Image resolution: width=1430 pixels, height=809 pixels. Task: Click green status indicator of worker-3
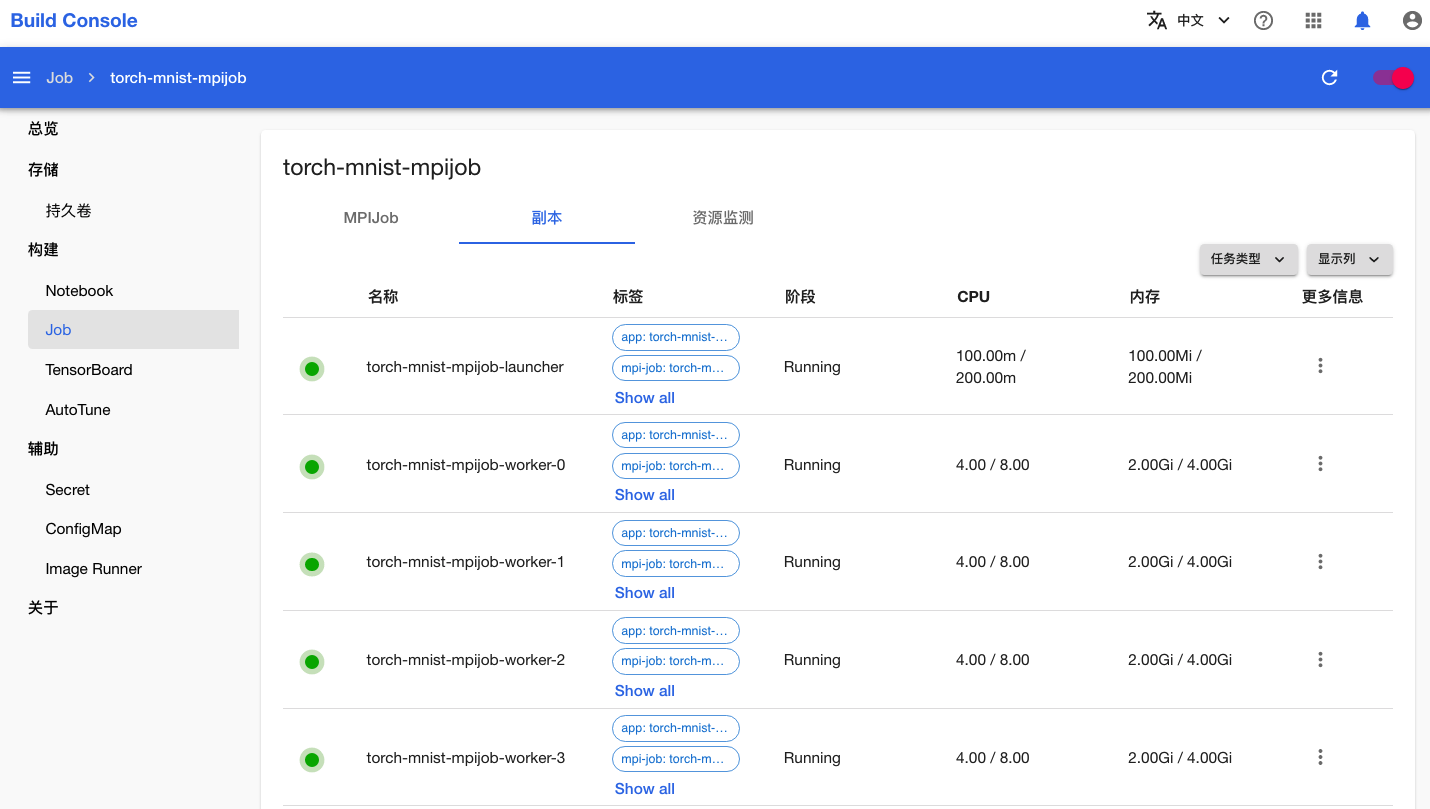(312, 760)
